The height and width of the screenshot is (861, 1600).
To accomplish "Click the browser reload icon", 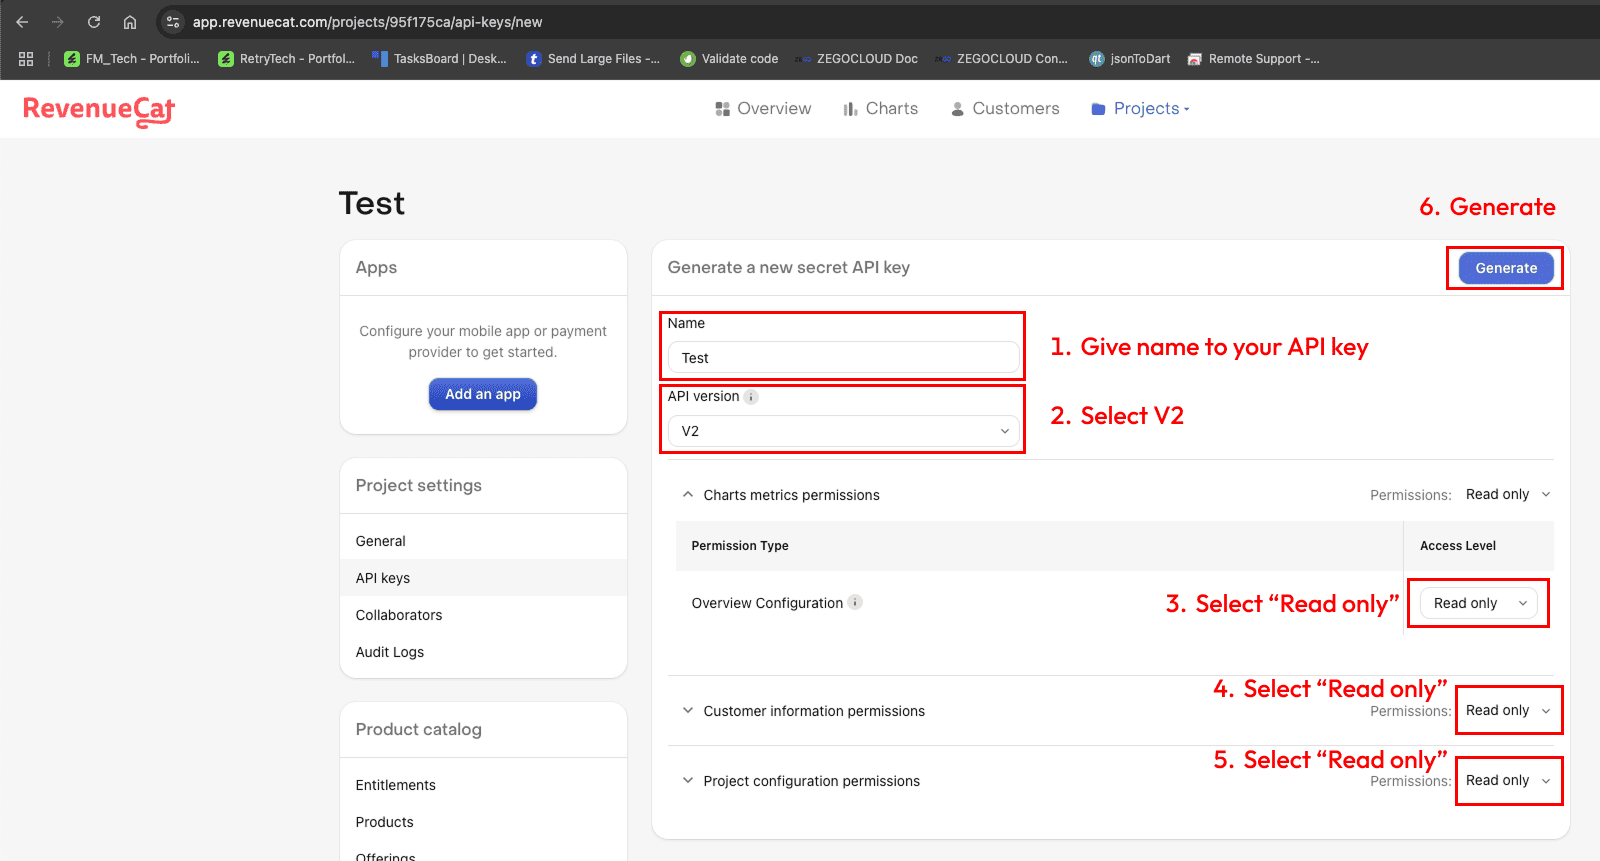I will pos(94,22).
